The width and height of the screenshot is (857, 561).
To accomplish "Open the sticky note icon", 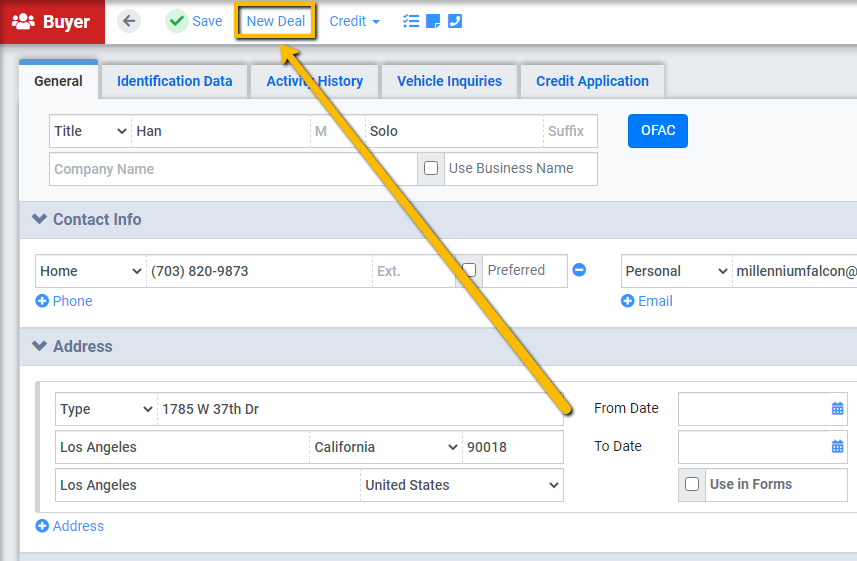I will [433, 21].
